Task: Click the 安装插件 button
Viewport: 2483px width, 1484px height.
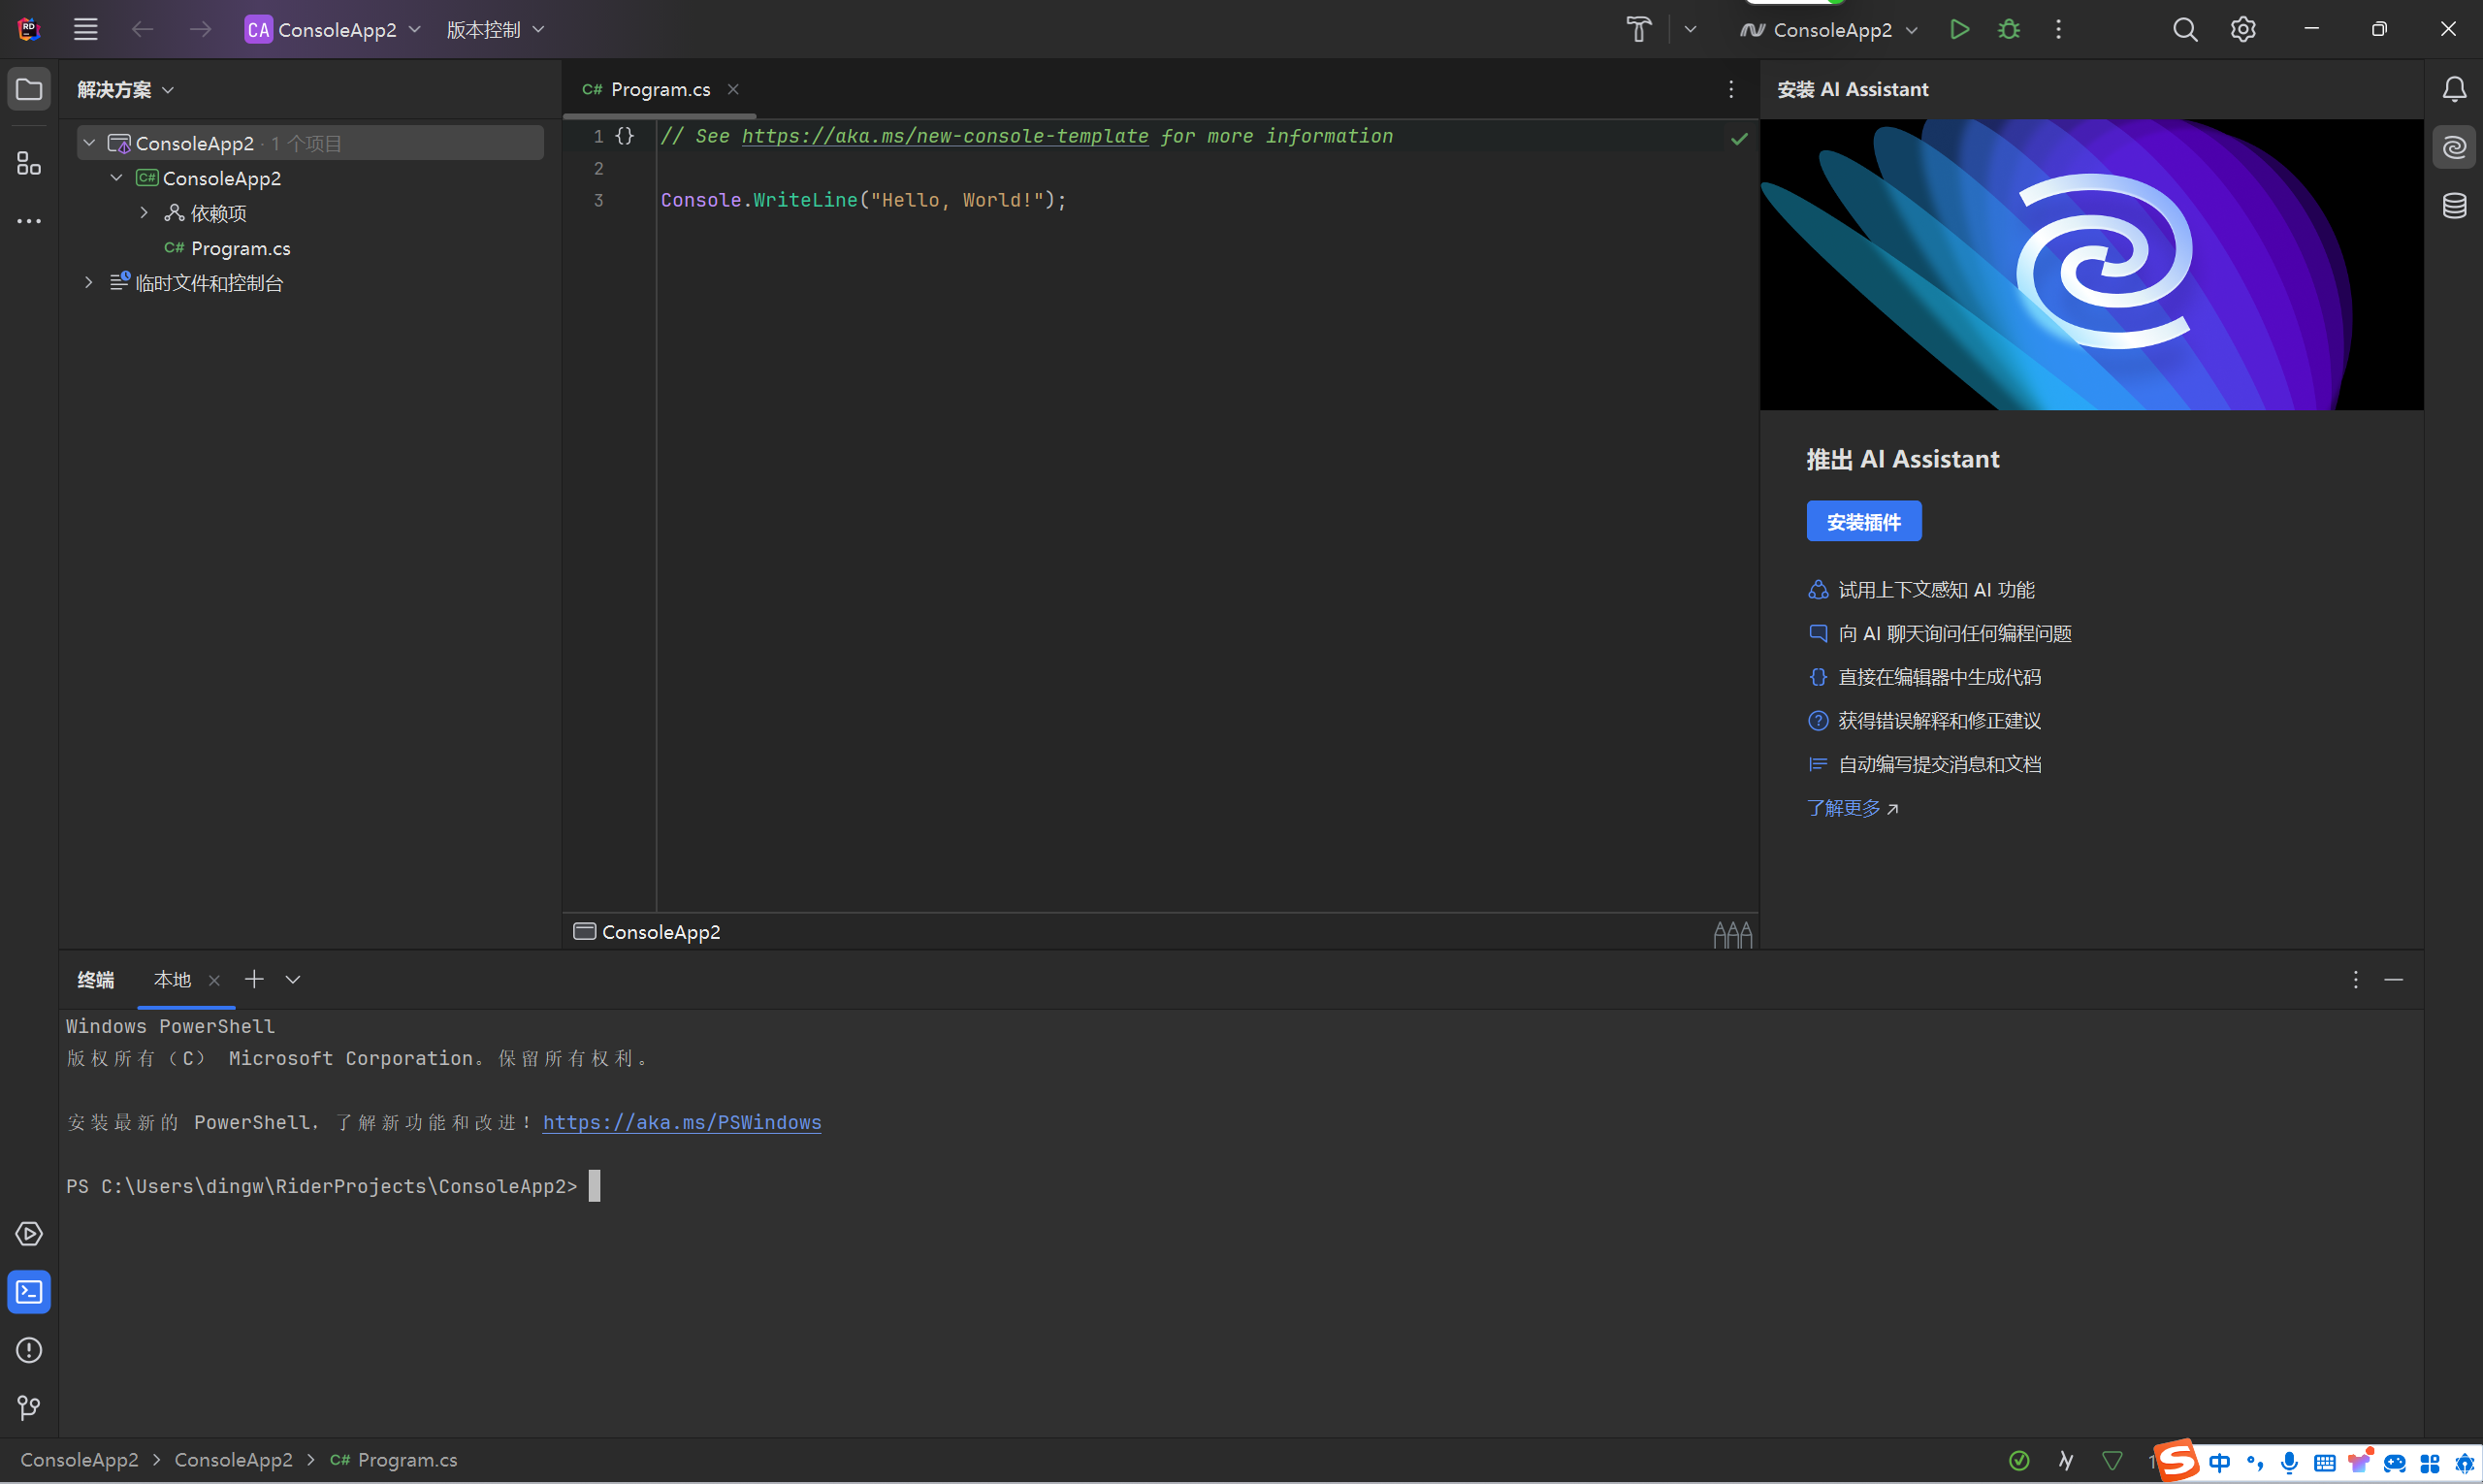Action: [x=1863, y=522]
